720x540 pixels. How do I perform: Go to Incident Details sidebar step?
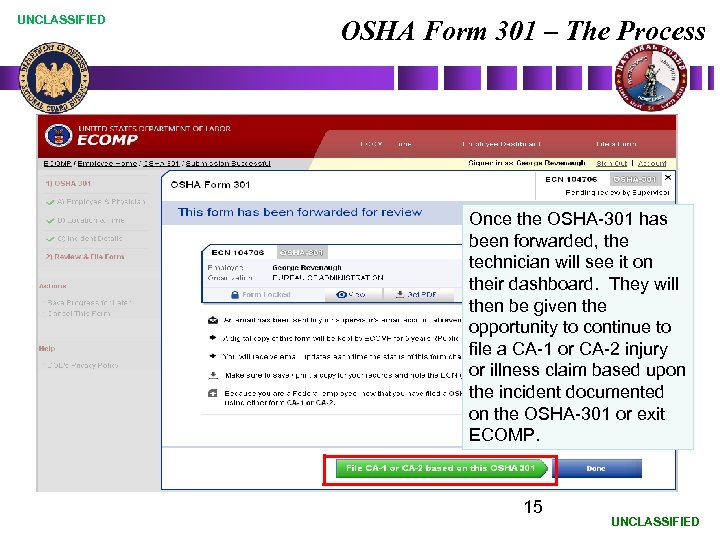pyautogui.click(x=90, y=238)
